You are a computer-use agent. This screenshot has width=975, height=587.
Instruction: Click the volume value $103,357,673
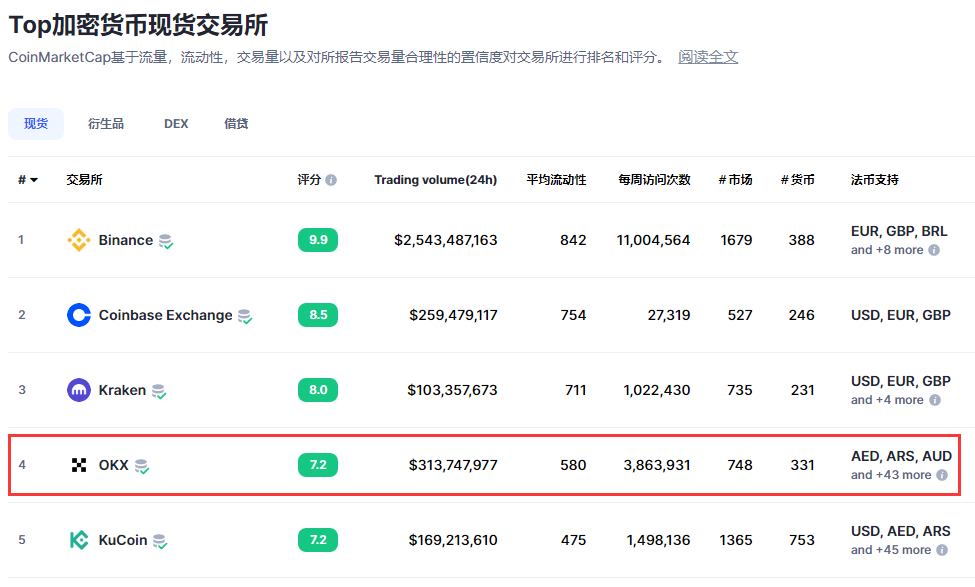click(452, 390)
